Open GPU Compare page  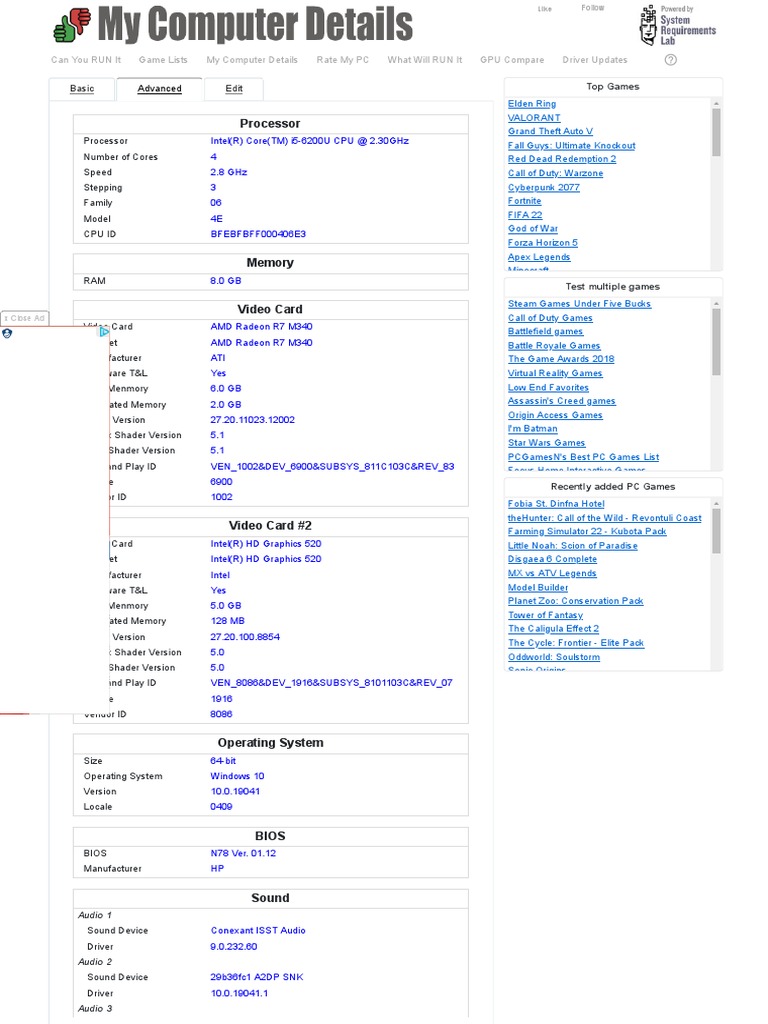pos(512,60)
